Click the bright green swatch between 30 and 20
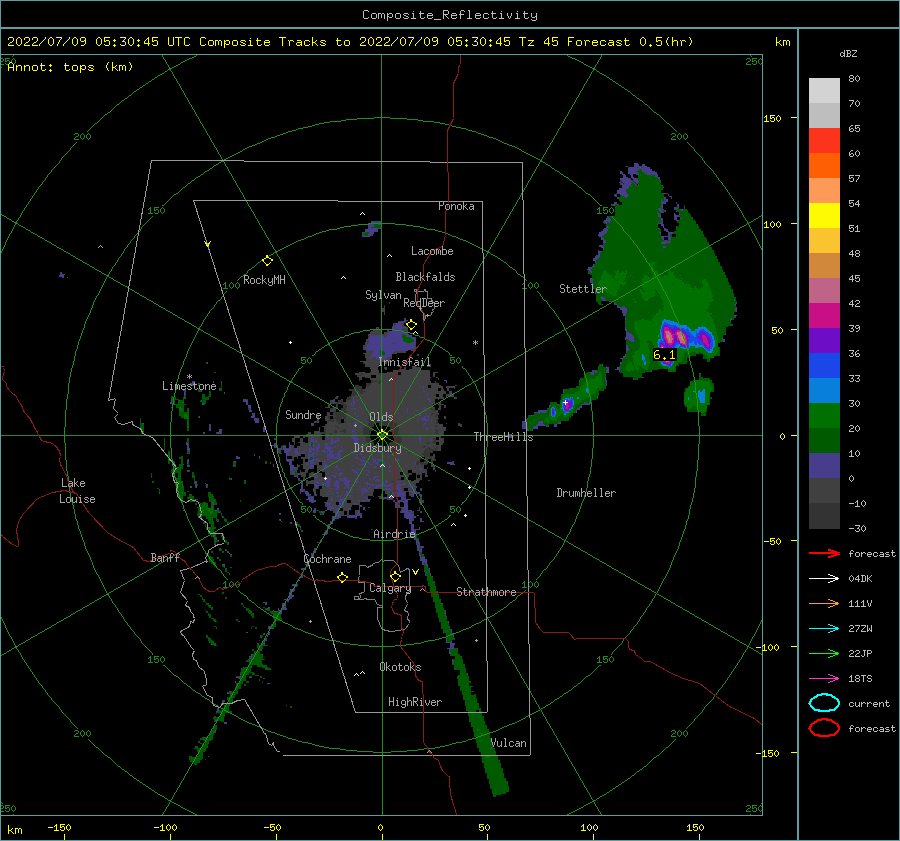Image resolution: width=900 pixels, height=841 pixels. (x=824, y=416)
